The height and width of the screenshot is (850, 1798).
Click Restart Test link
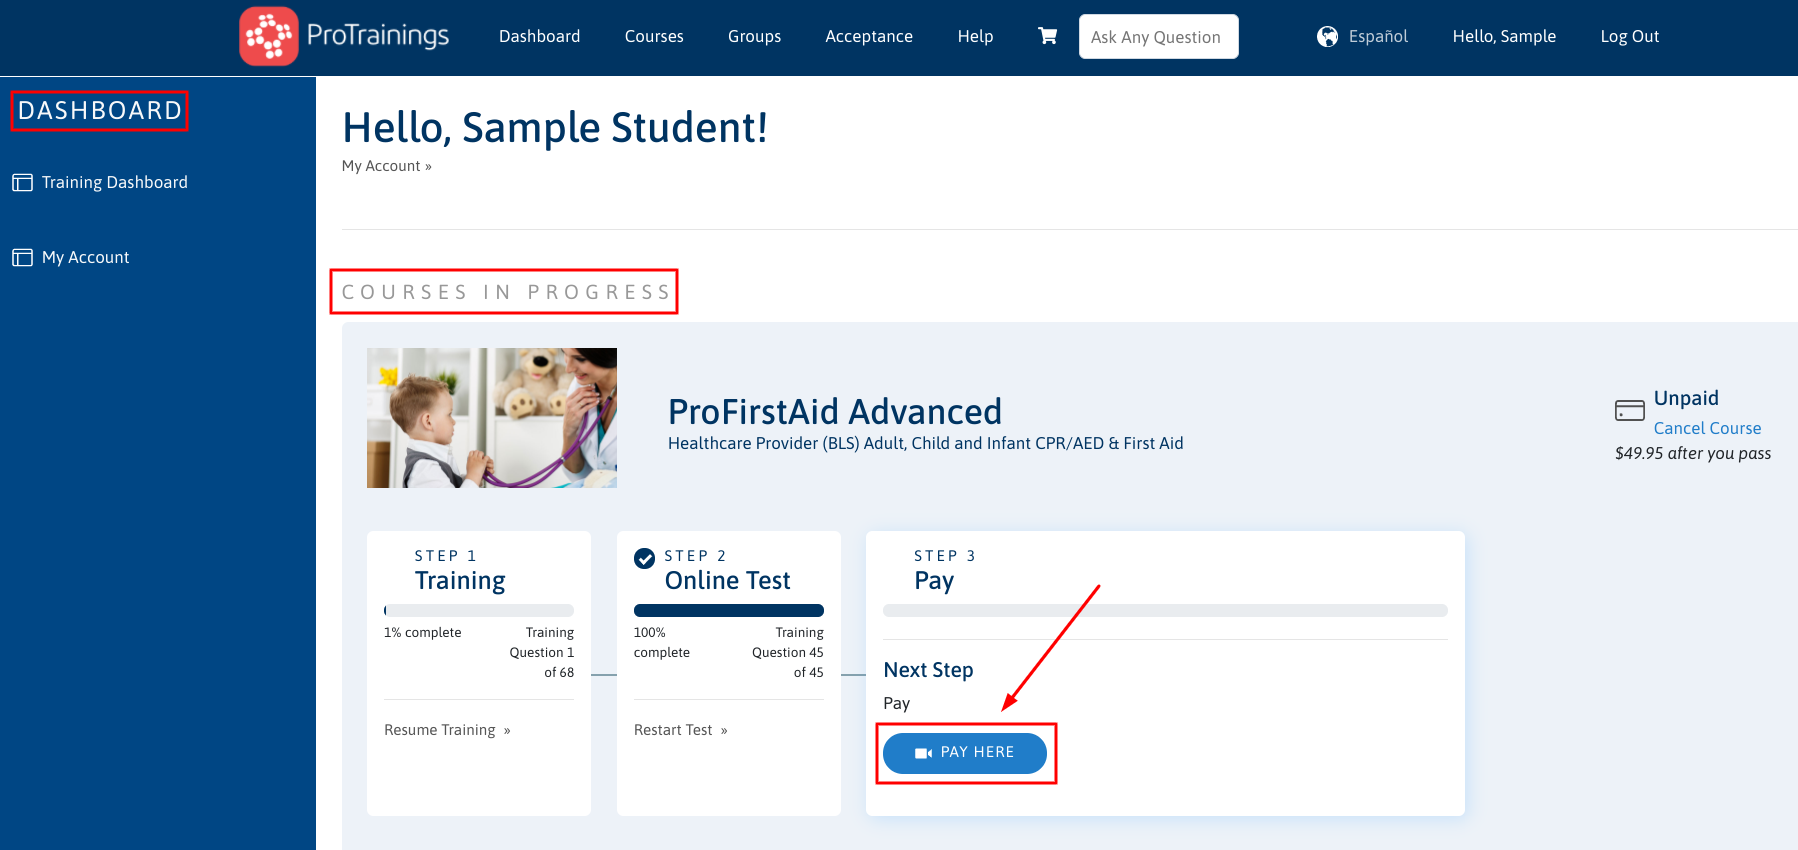tap(681, 730)
